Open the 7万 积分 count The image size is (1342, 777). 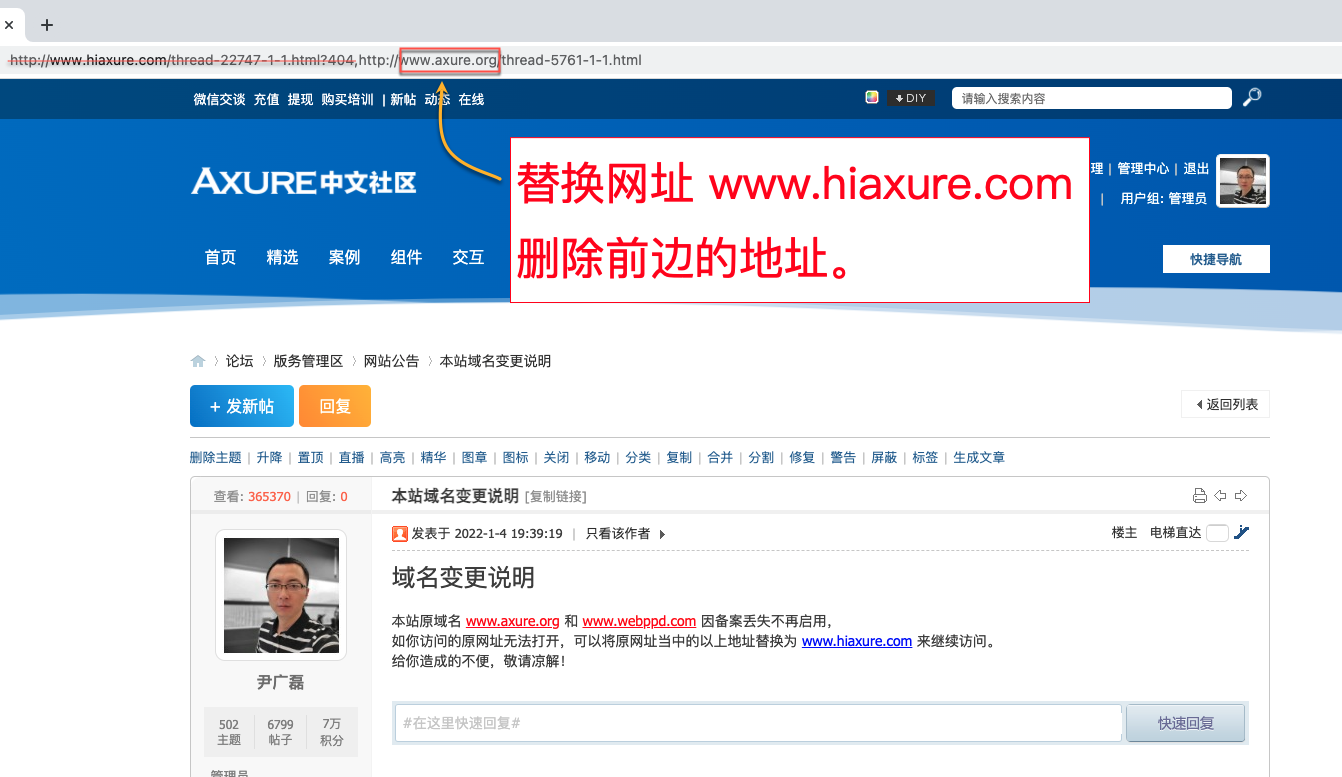[331, 732]
